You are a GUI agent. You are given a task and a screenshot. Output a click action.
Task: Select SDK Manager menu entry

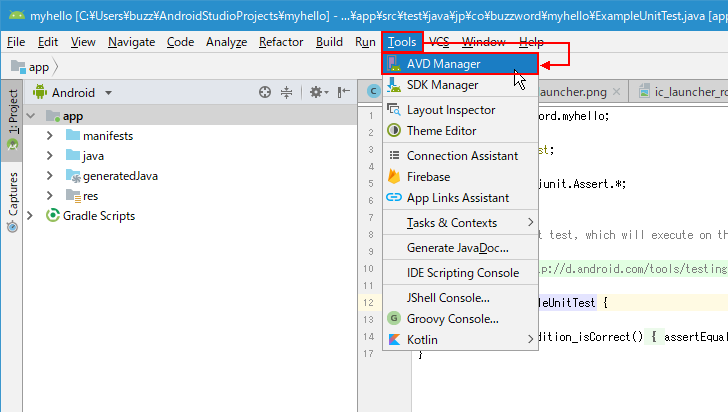[x=460, y=85]
